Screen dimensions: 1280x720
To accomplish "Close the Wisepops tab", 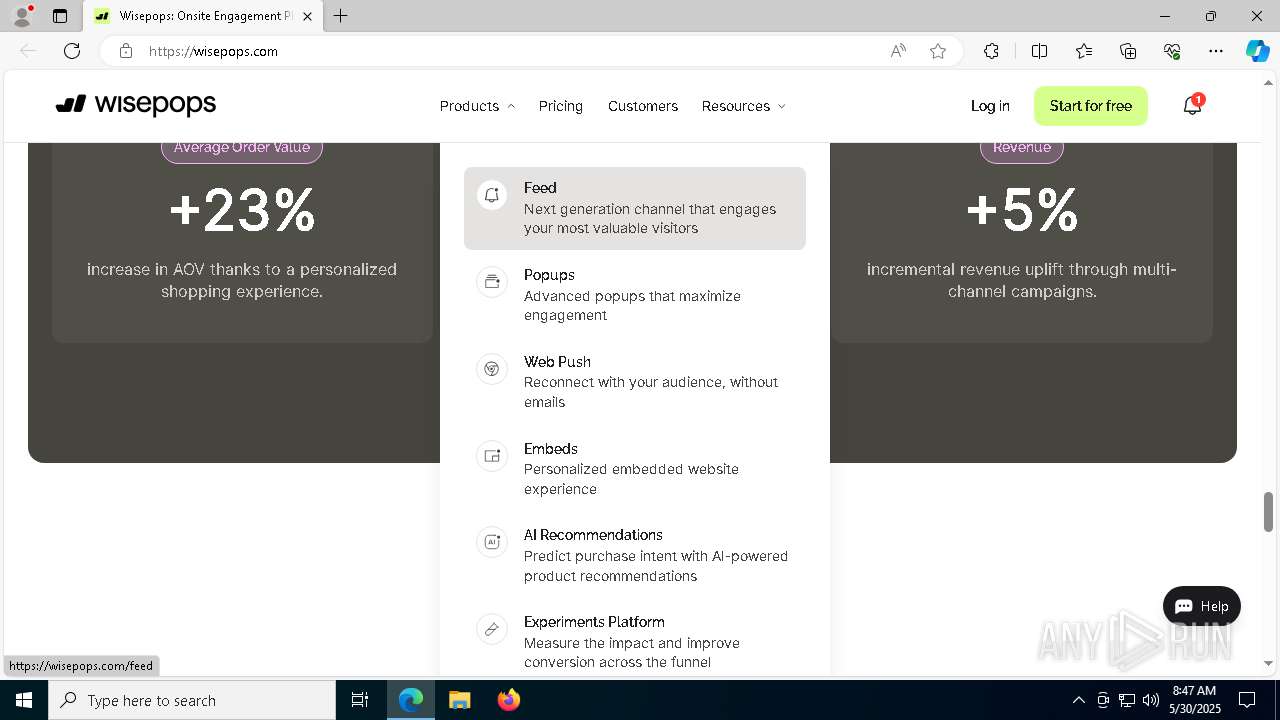I will [307, 16].
